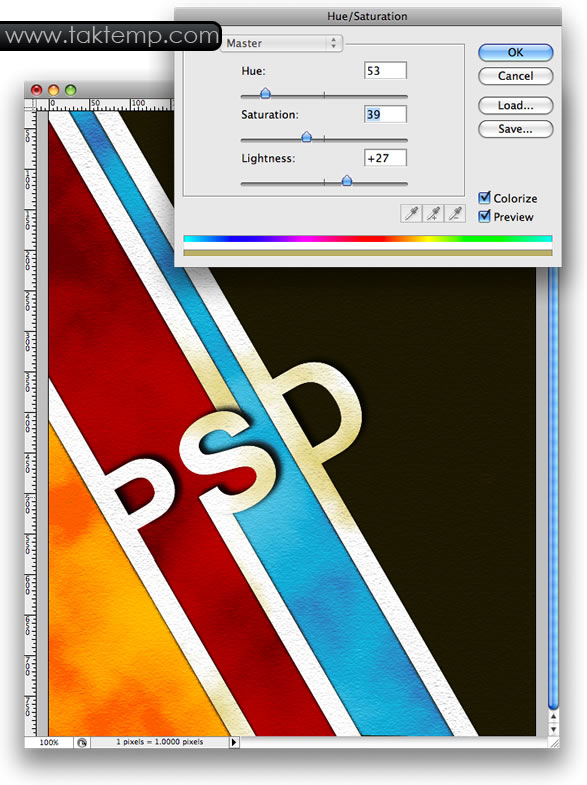Screen dimensions: 587x785
Task: Toggle the Colorize checkbox
Action: point(484,198)
